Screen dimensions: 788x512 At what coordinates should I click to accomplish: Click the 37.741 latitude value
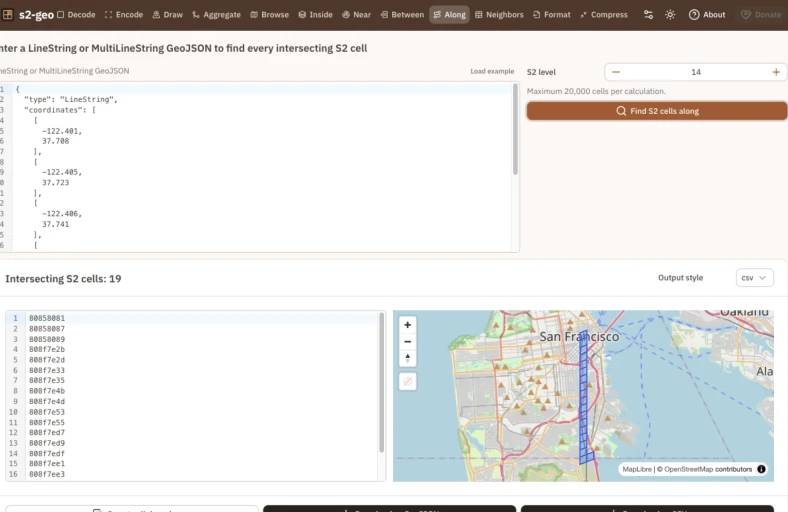coord(56,225)
